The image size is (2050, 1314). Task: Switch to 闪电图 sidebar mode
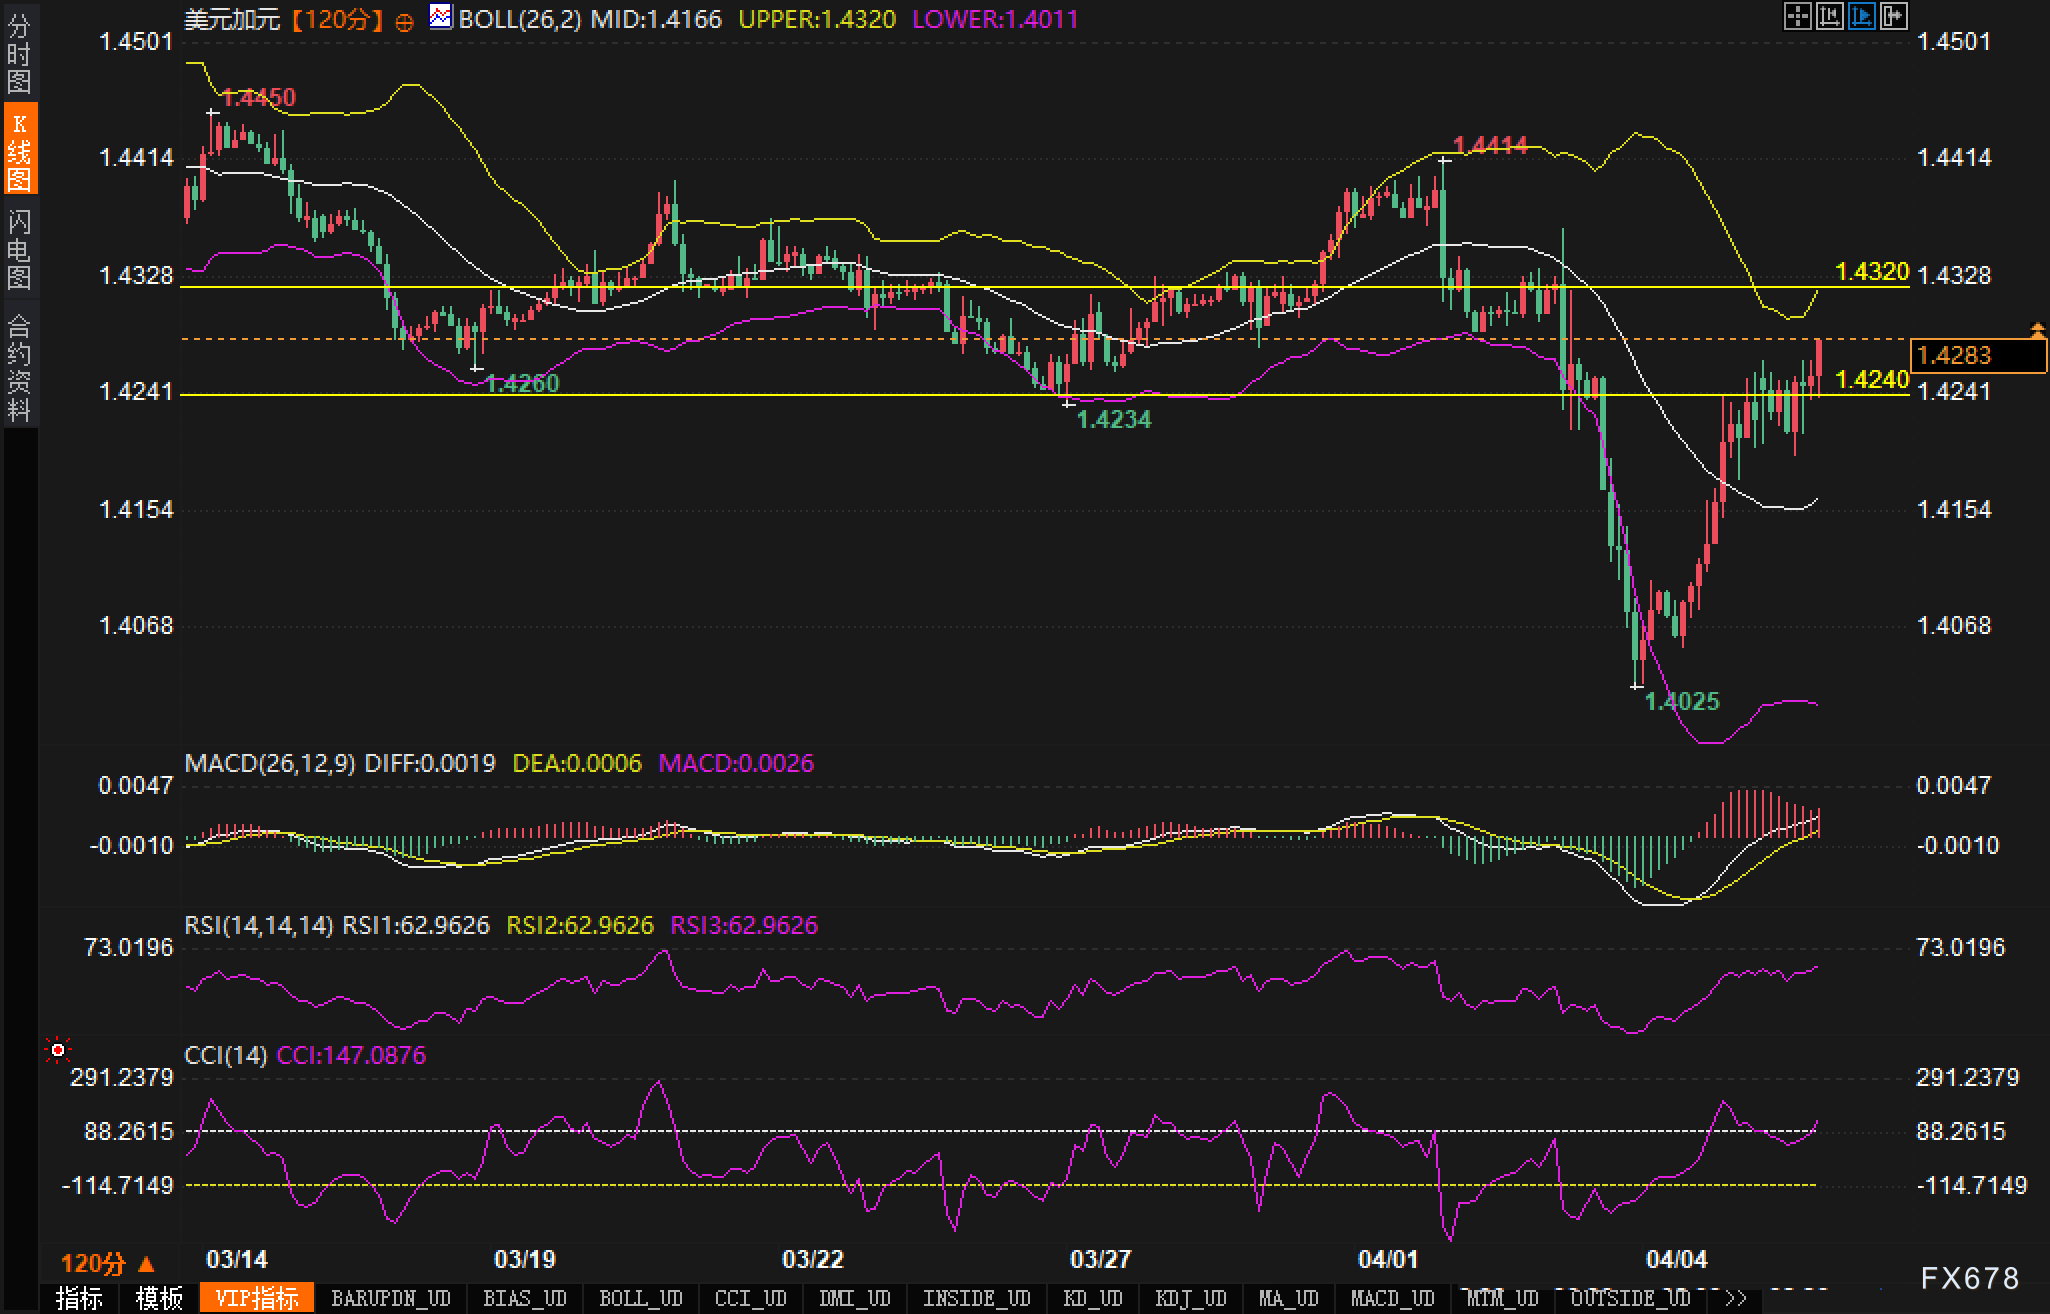(x=19, y=249)
